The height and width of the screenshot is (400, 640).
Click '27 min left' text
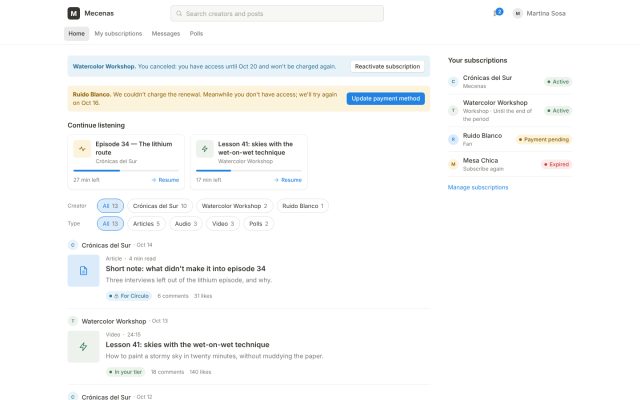(x=87, y=180)
